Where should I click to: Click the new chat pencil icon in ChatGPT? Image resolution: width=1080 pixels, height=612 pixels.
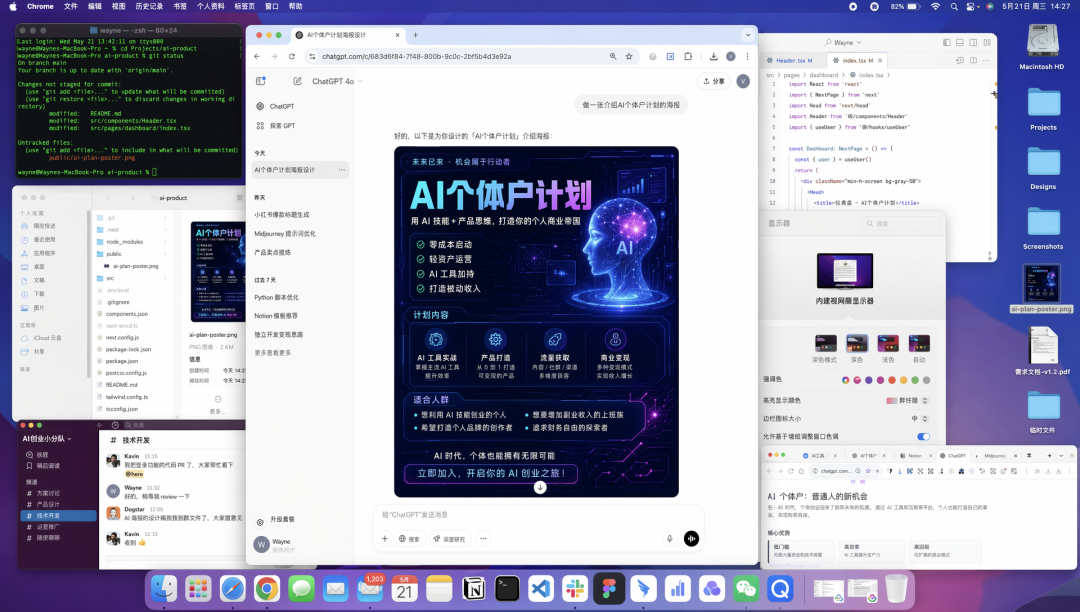[297, 81]
